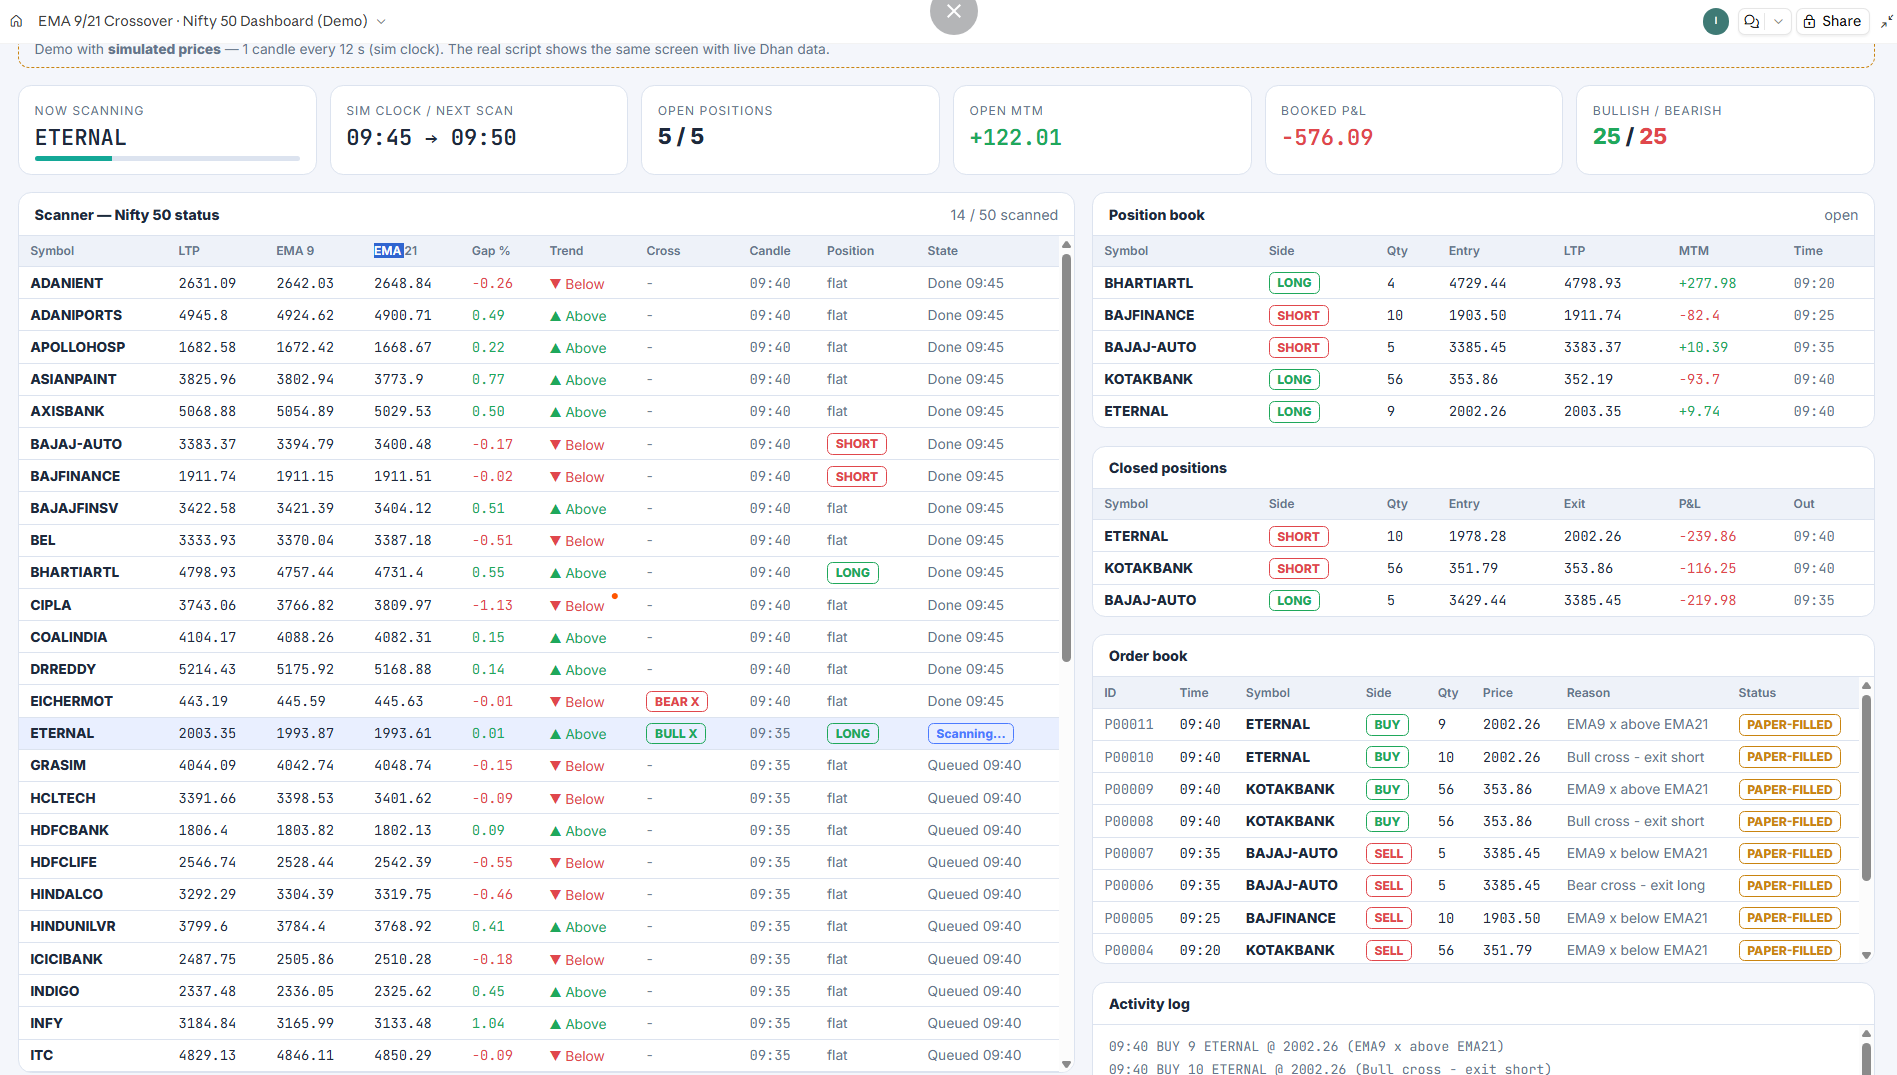Click the Gap % column header
The width and height of the screenshot is (1897, 1075).
491,251
